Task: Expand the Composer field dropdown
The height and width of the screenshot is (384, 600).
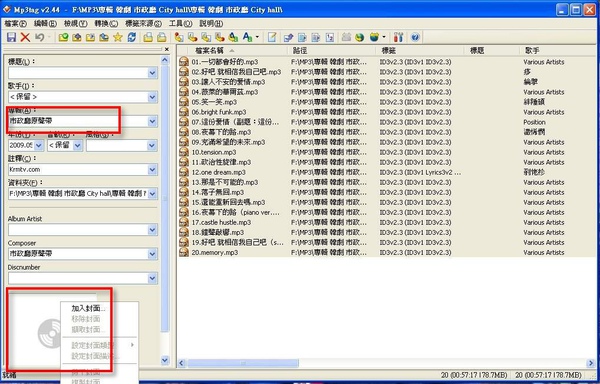Action: click(152, 254)
